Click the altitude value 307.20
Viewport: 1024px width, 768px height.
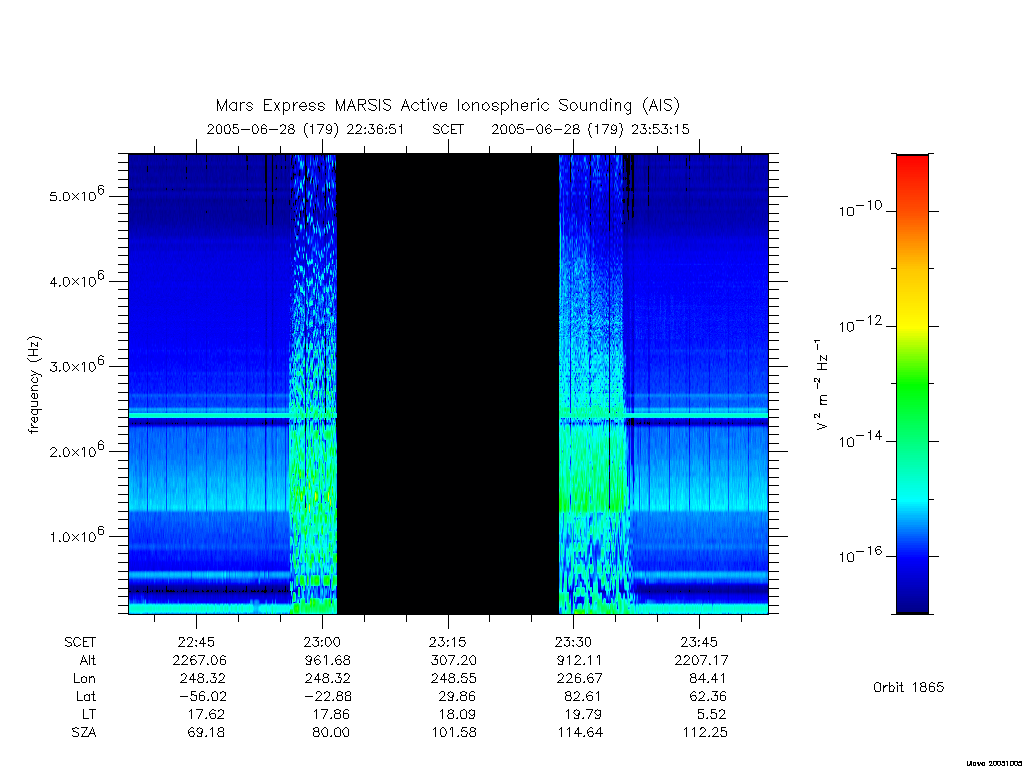click(x=453, y=660)
